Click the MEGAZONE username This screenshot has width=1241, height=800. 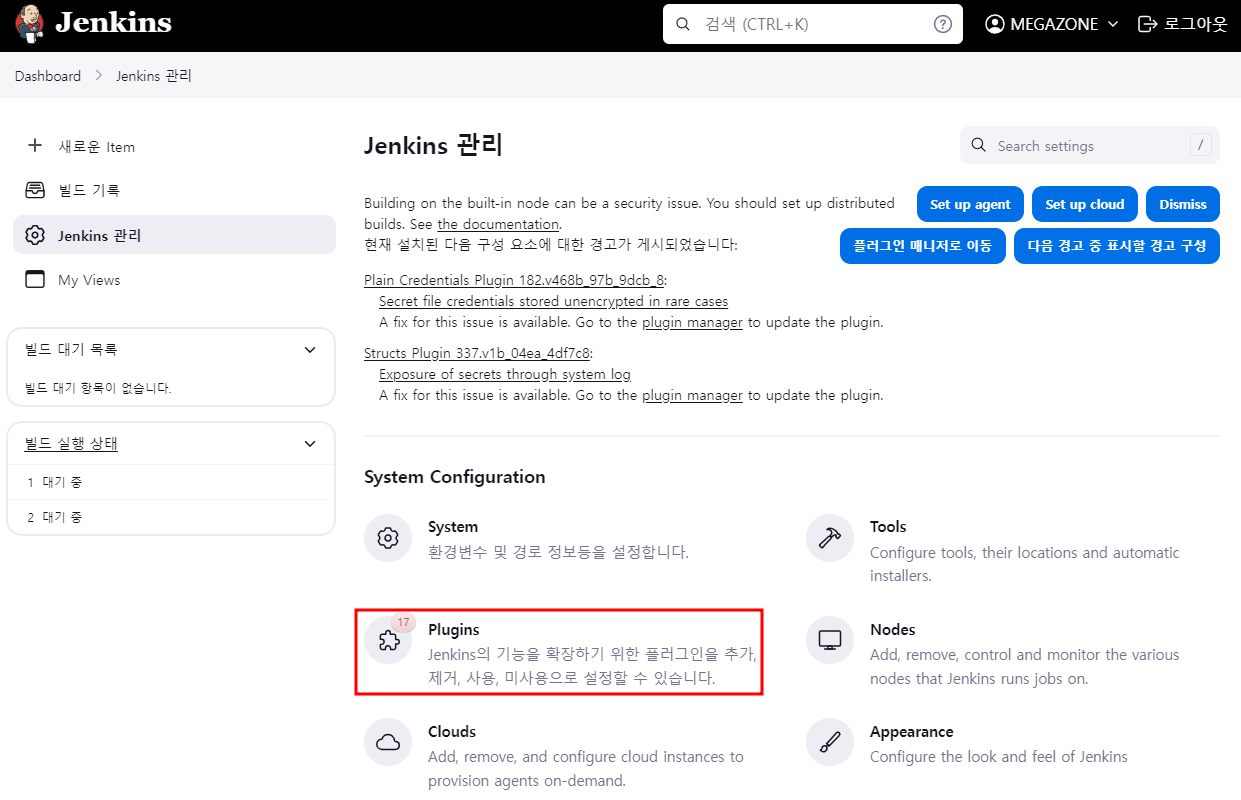tap(1054, 24)
